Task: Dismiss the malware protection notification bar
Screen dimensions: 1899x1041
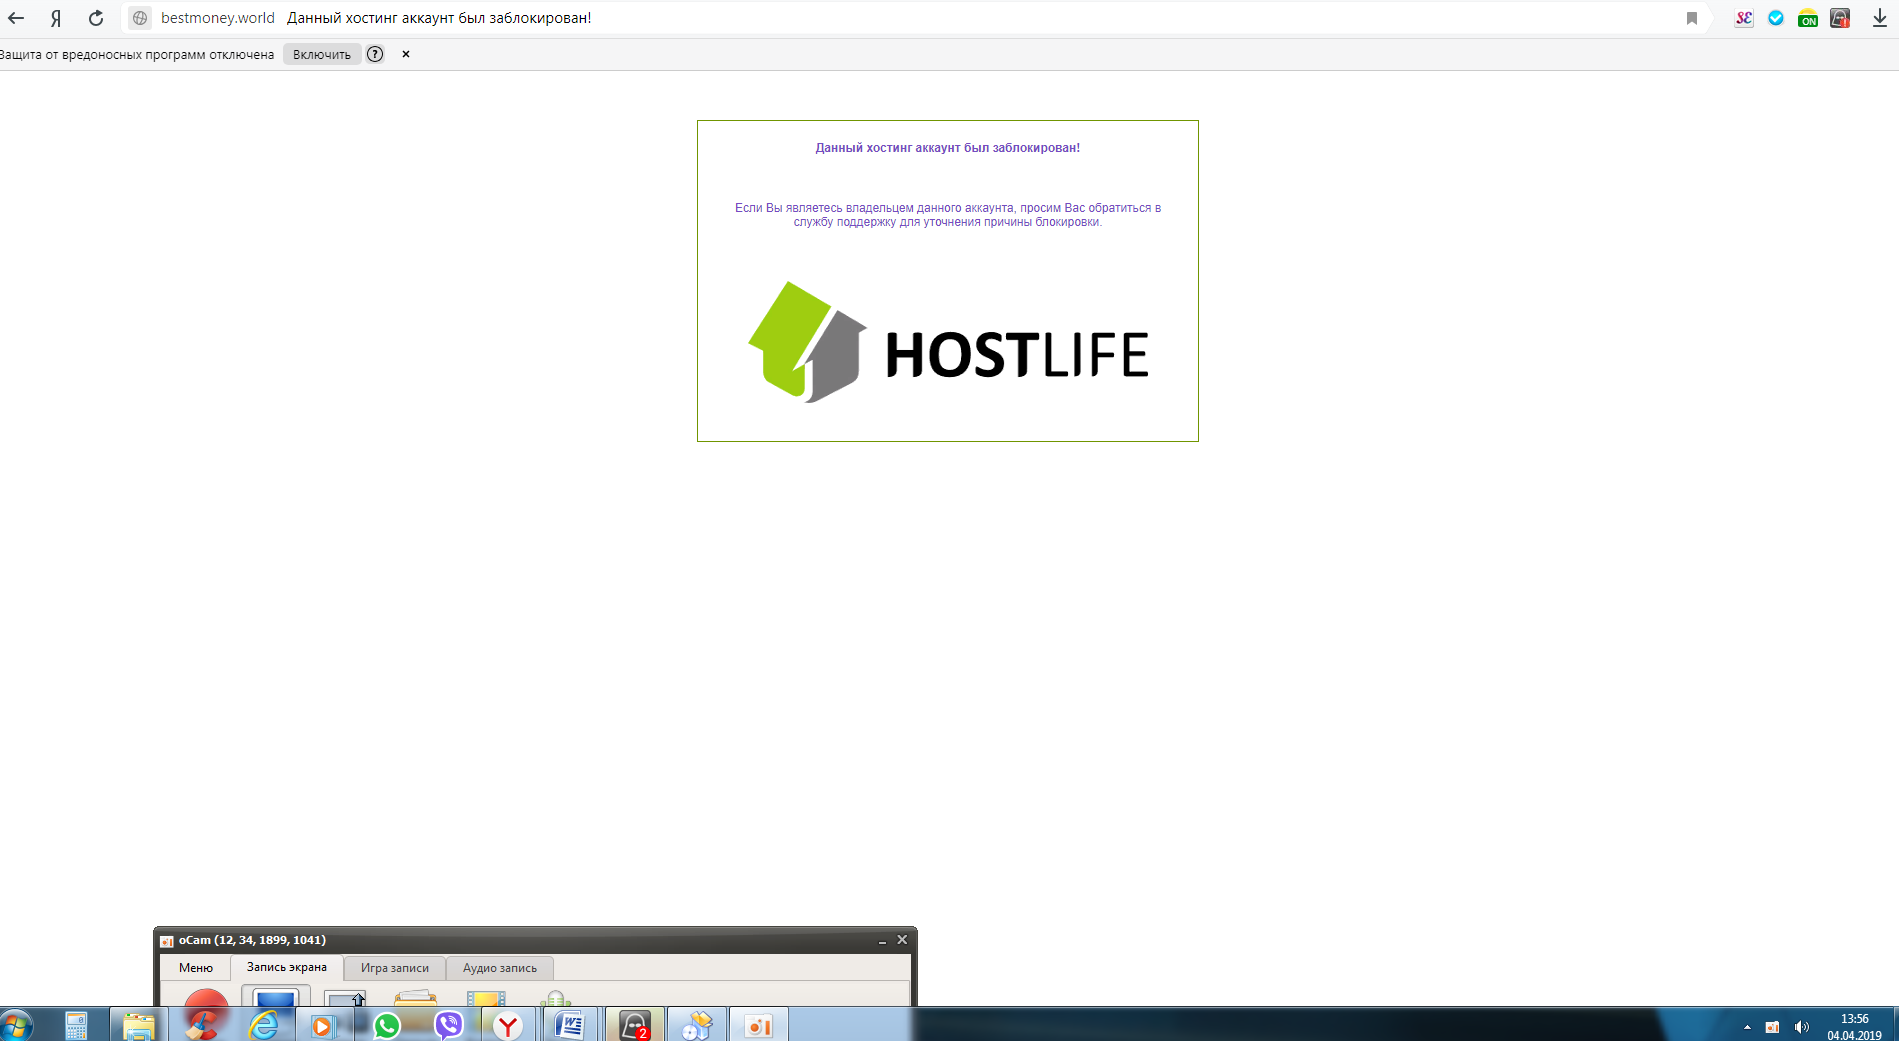Action: (x=406, y=54)
